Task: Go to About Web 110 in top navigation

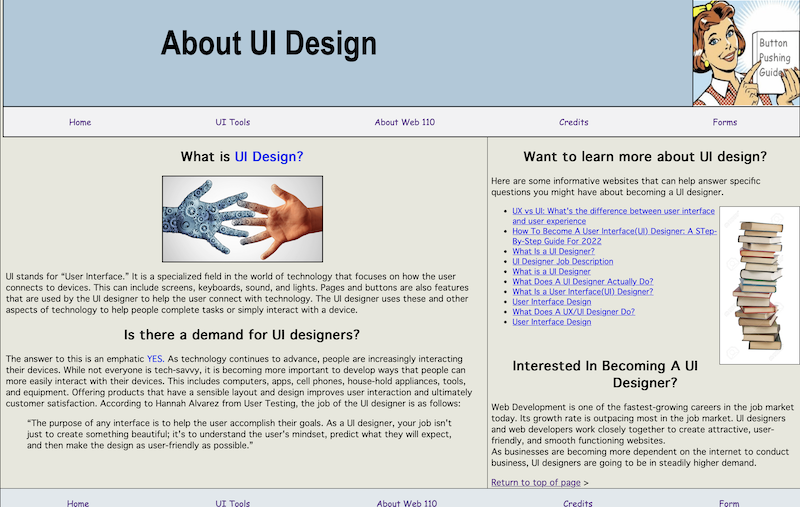Action: tap(405, 122)
